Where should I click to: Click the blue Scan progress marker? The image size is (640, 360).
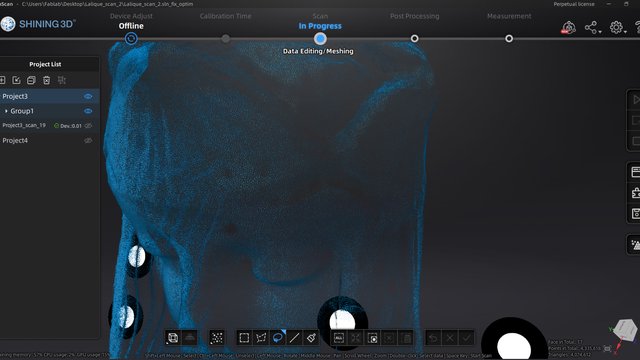[x=320, y=39]
